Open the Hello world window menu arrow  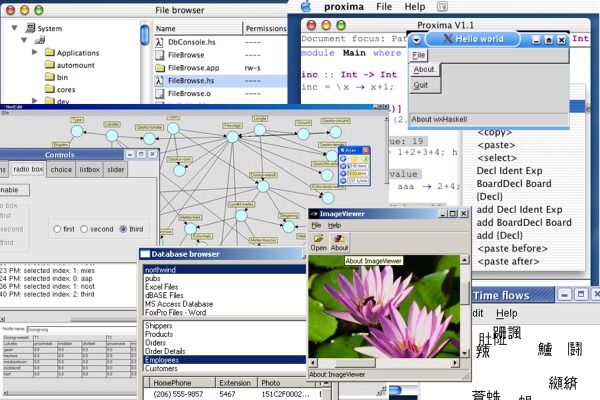click(416, 39)
